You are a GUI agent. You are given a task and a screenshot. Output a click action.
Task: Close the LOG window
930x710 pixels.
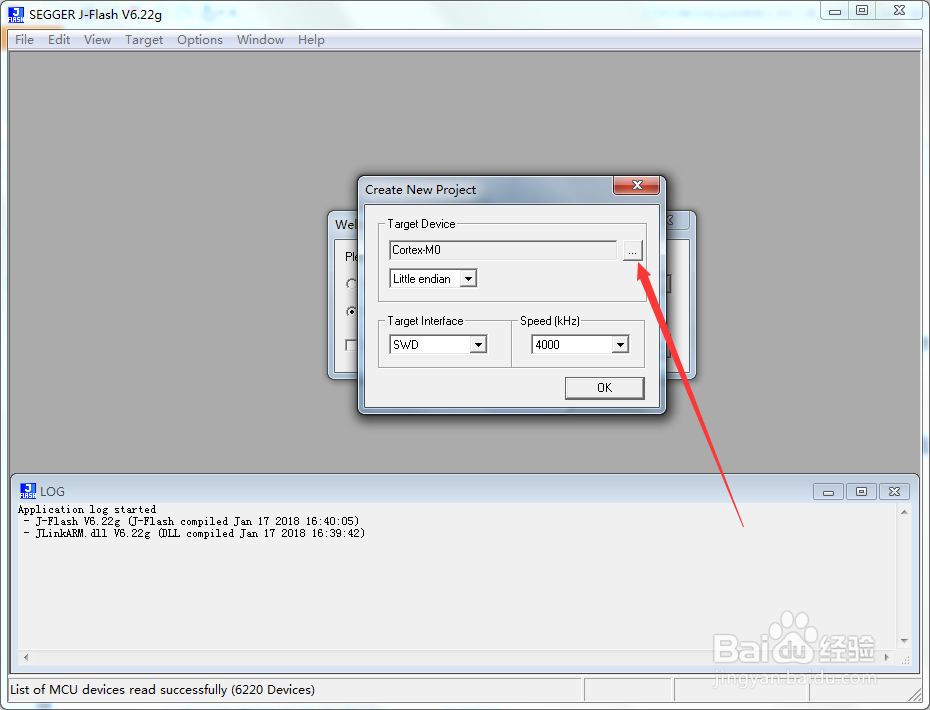pos(894,492)
